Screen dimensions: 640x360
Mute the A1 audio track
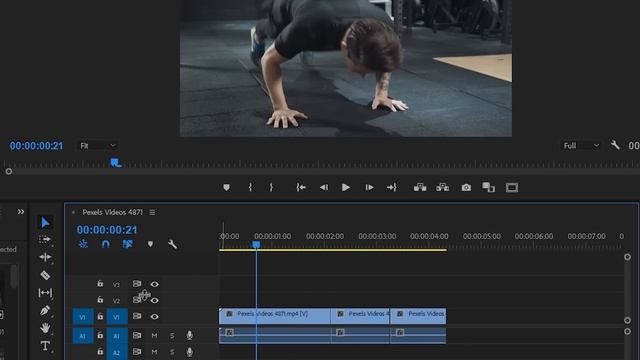154,336
